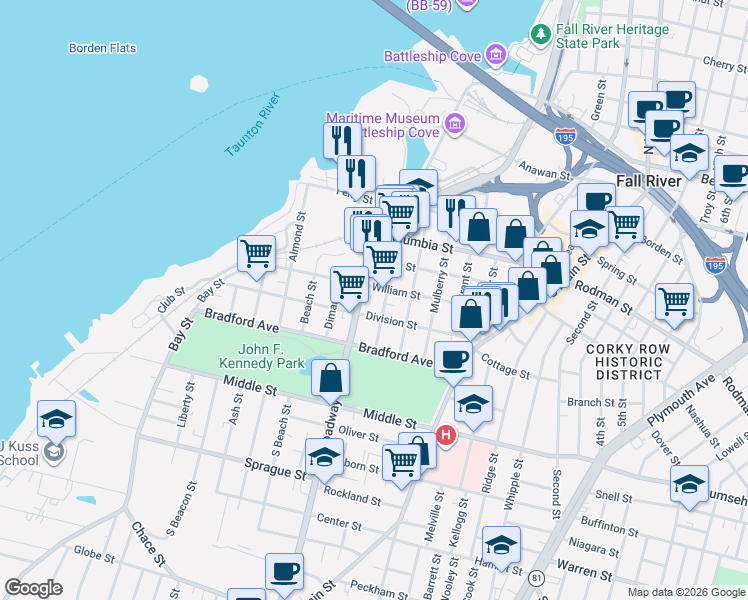Click the Route 81 shield marker
748x600 pixels.
(537, 579)
